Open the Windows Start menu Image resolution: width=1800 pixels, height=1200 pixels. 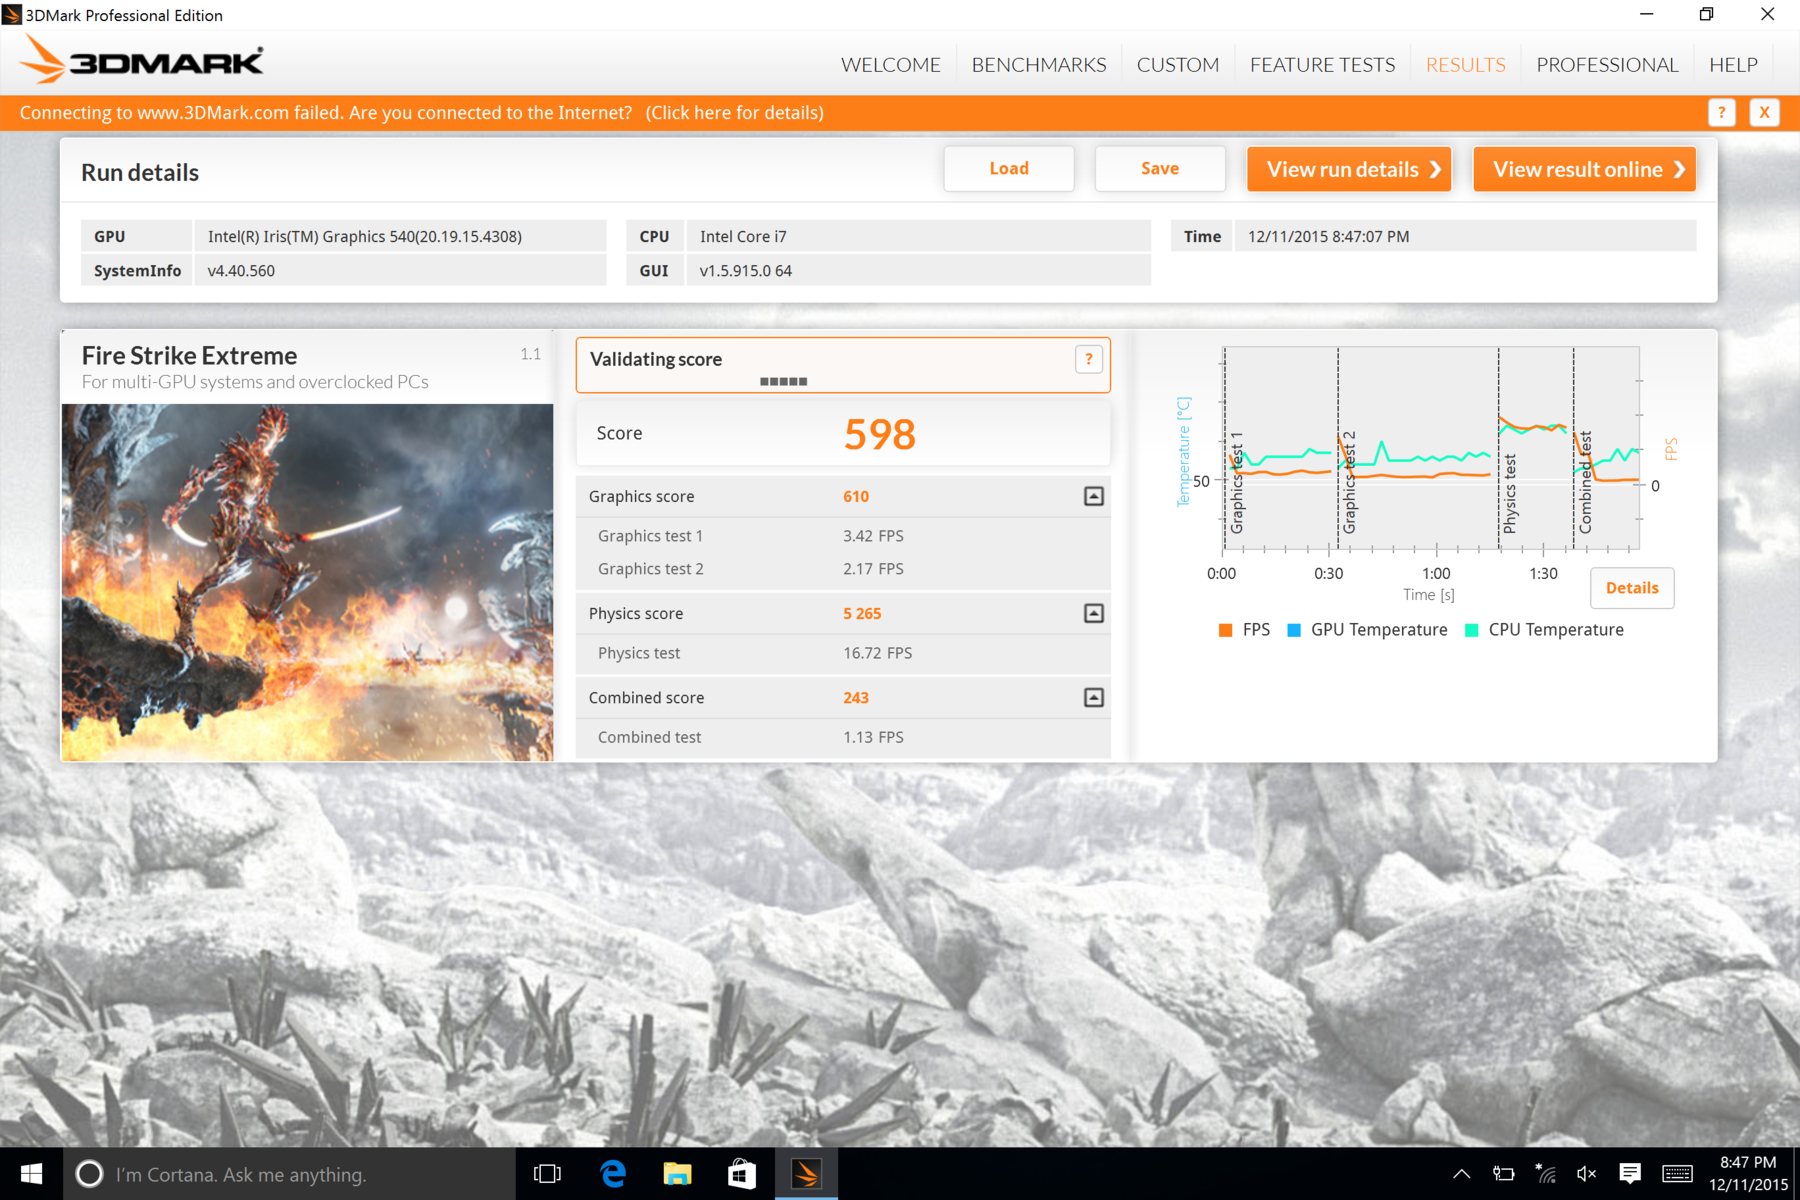31,1174
